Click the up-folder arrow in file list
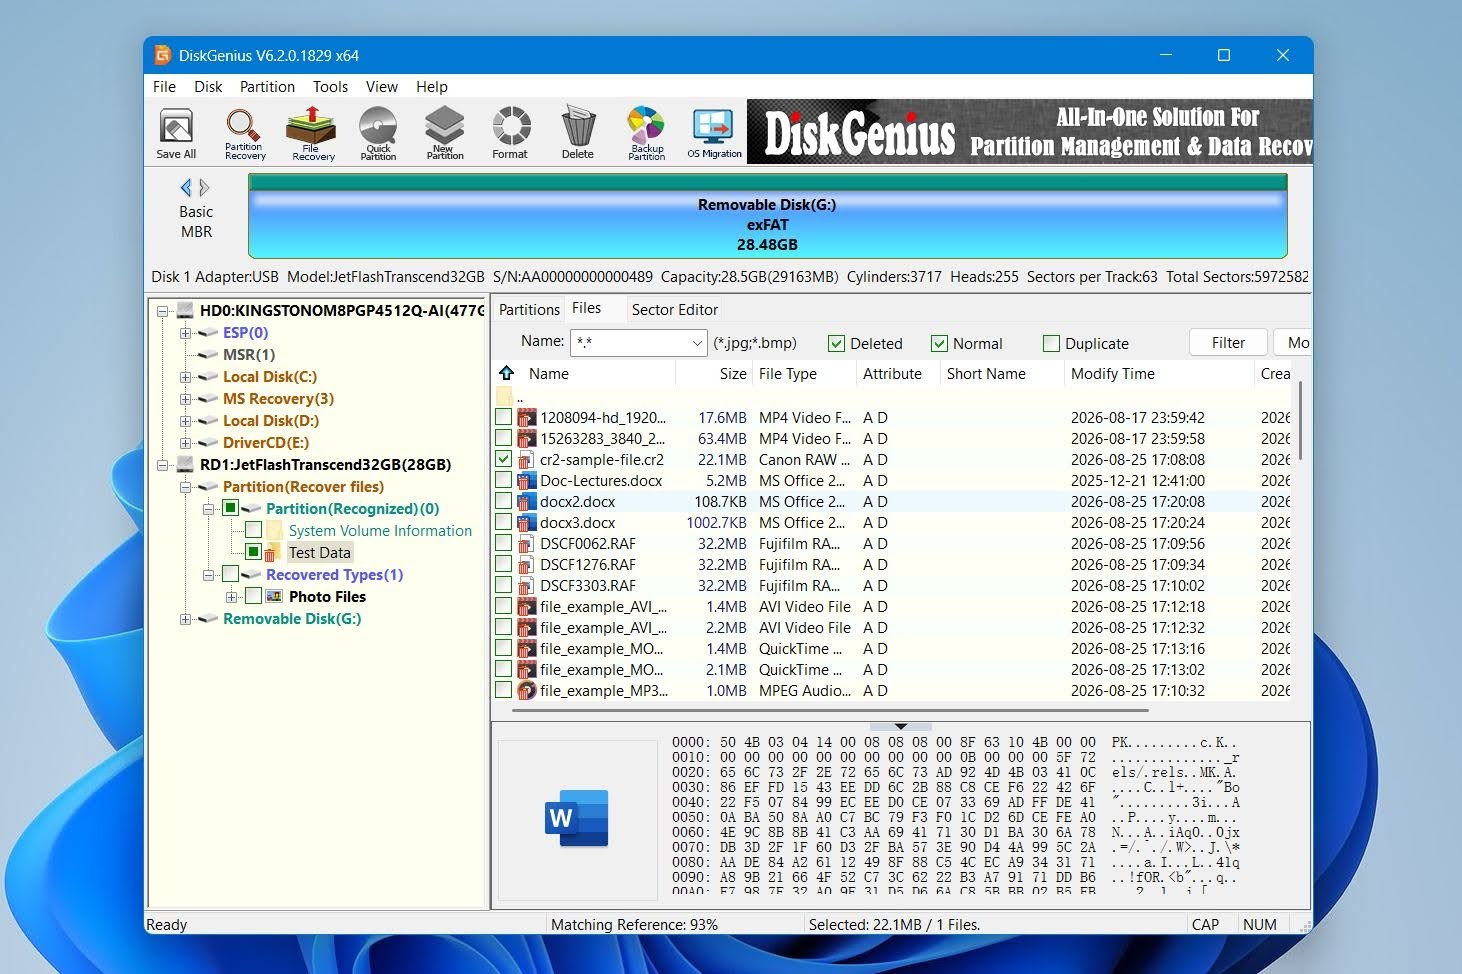Screen dimensions: 1462x974 pyautogui.click(x=506, y=373)
